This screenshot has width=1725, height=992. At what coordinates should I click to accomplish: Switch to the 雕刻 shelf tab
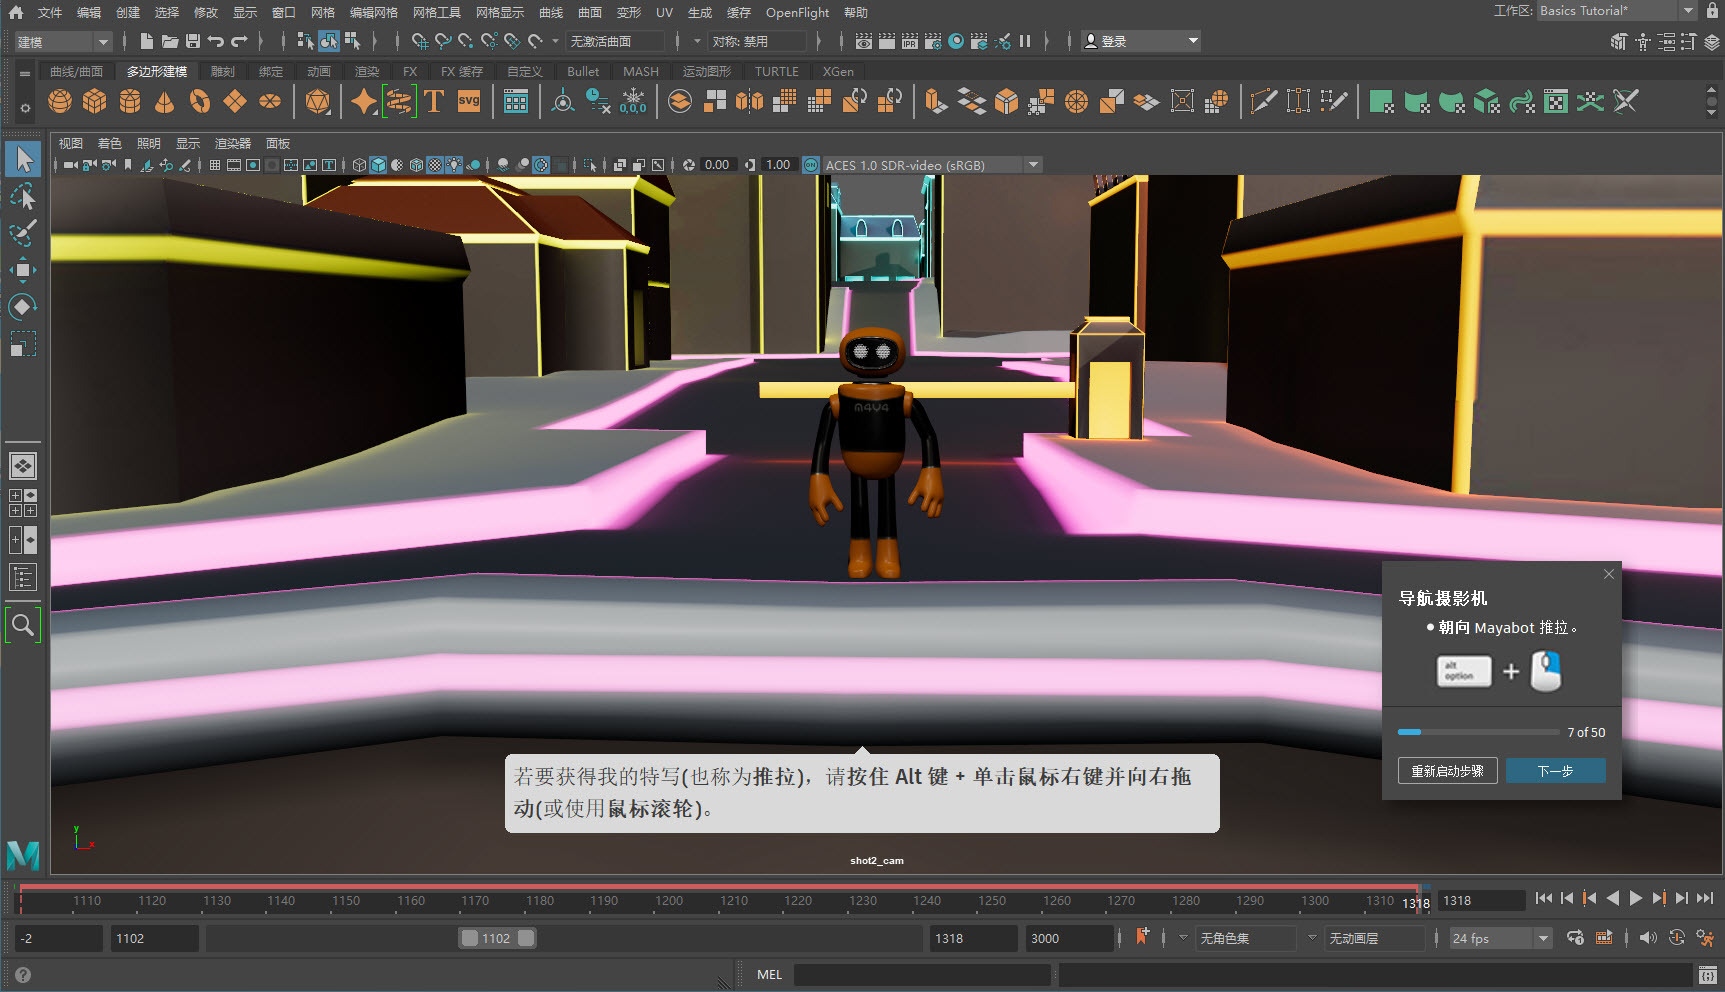[x=222, y=71]
